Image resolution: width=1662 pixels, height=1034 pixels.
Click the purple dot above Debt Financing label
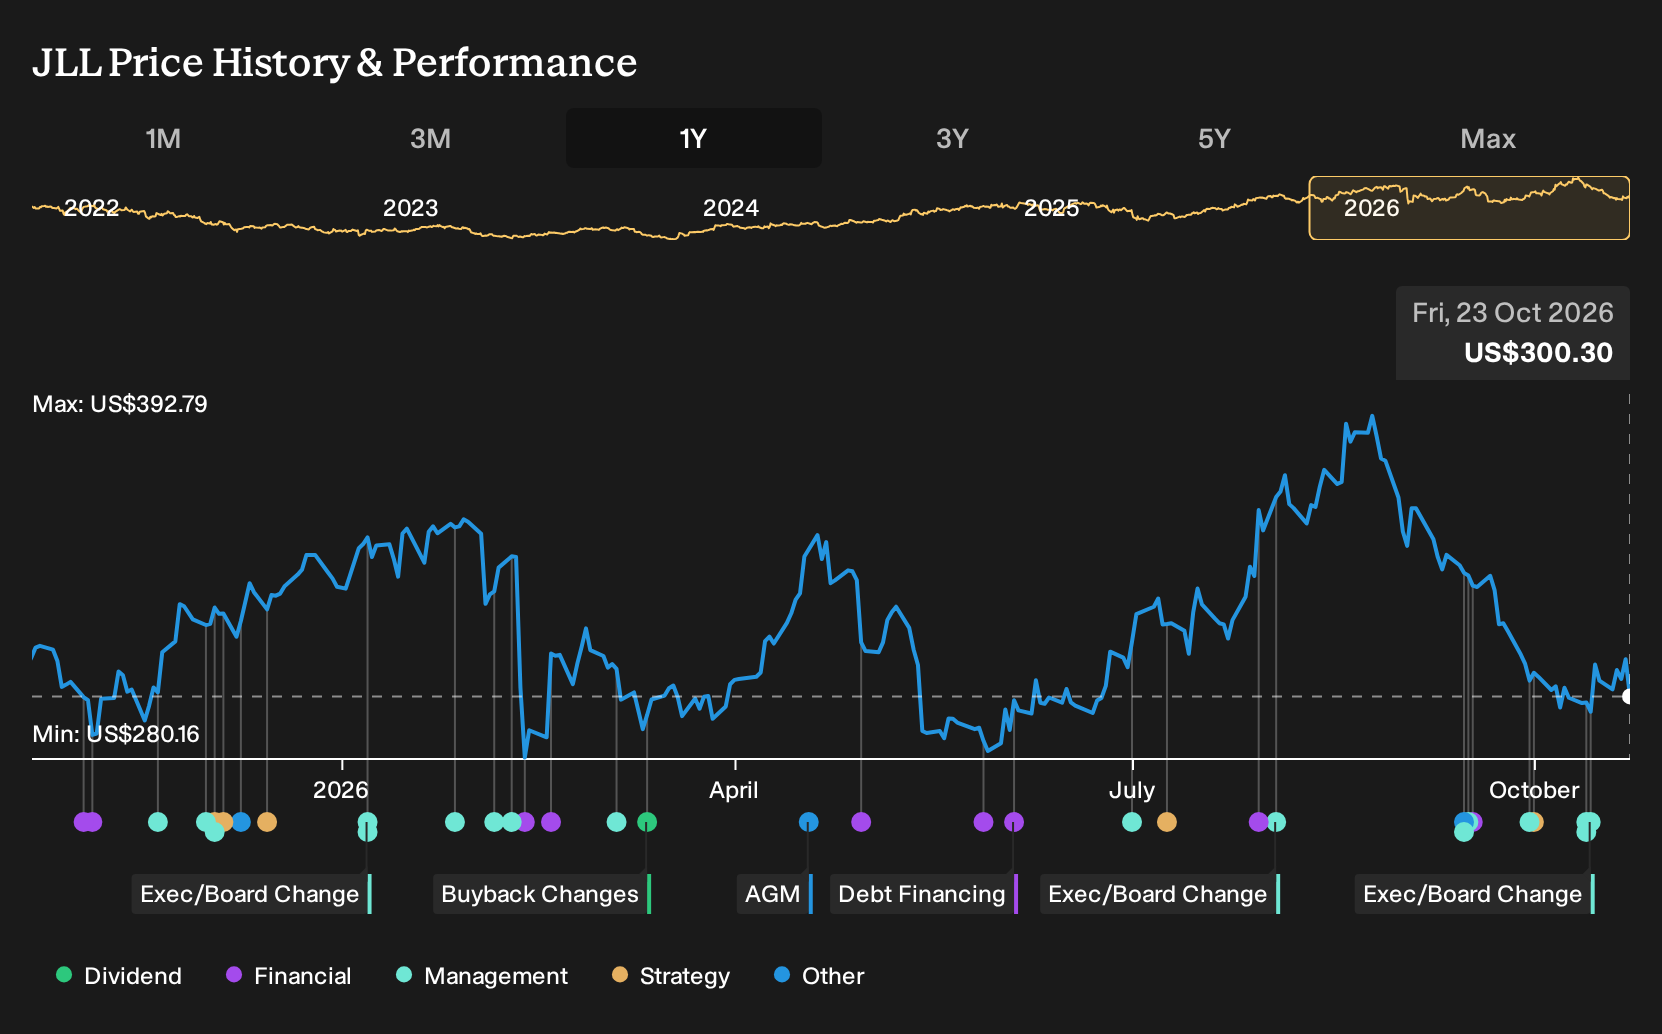tap(1014, 822)
